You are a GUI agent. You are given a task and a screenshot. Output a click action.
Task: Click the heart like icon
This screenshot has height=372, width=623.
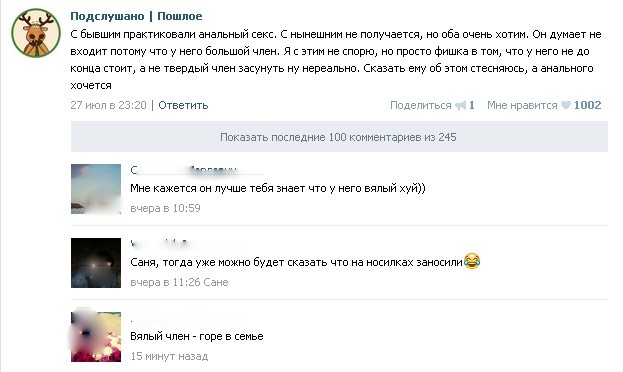coord(566,105)
